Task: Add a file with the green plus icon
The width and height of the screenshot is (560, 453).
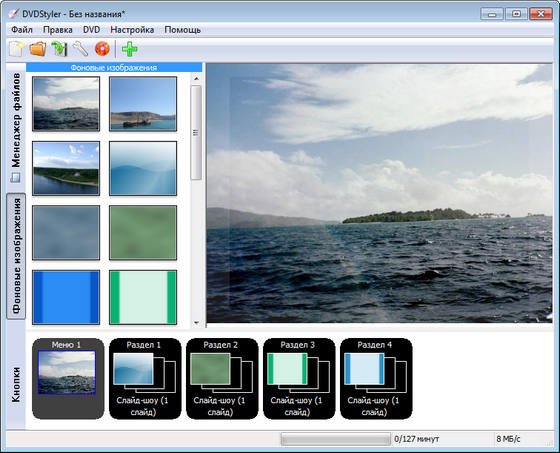Action: [129, 49]
